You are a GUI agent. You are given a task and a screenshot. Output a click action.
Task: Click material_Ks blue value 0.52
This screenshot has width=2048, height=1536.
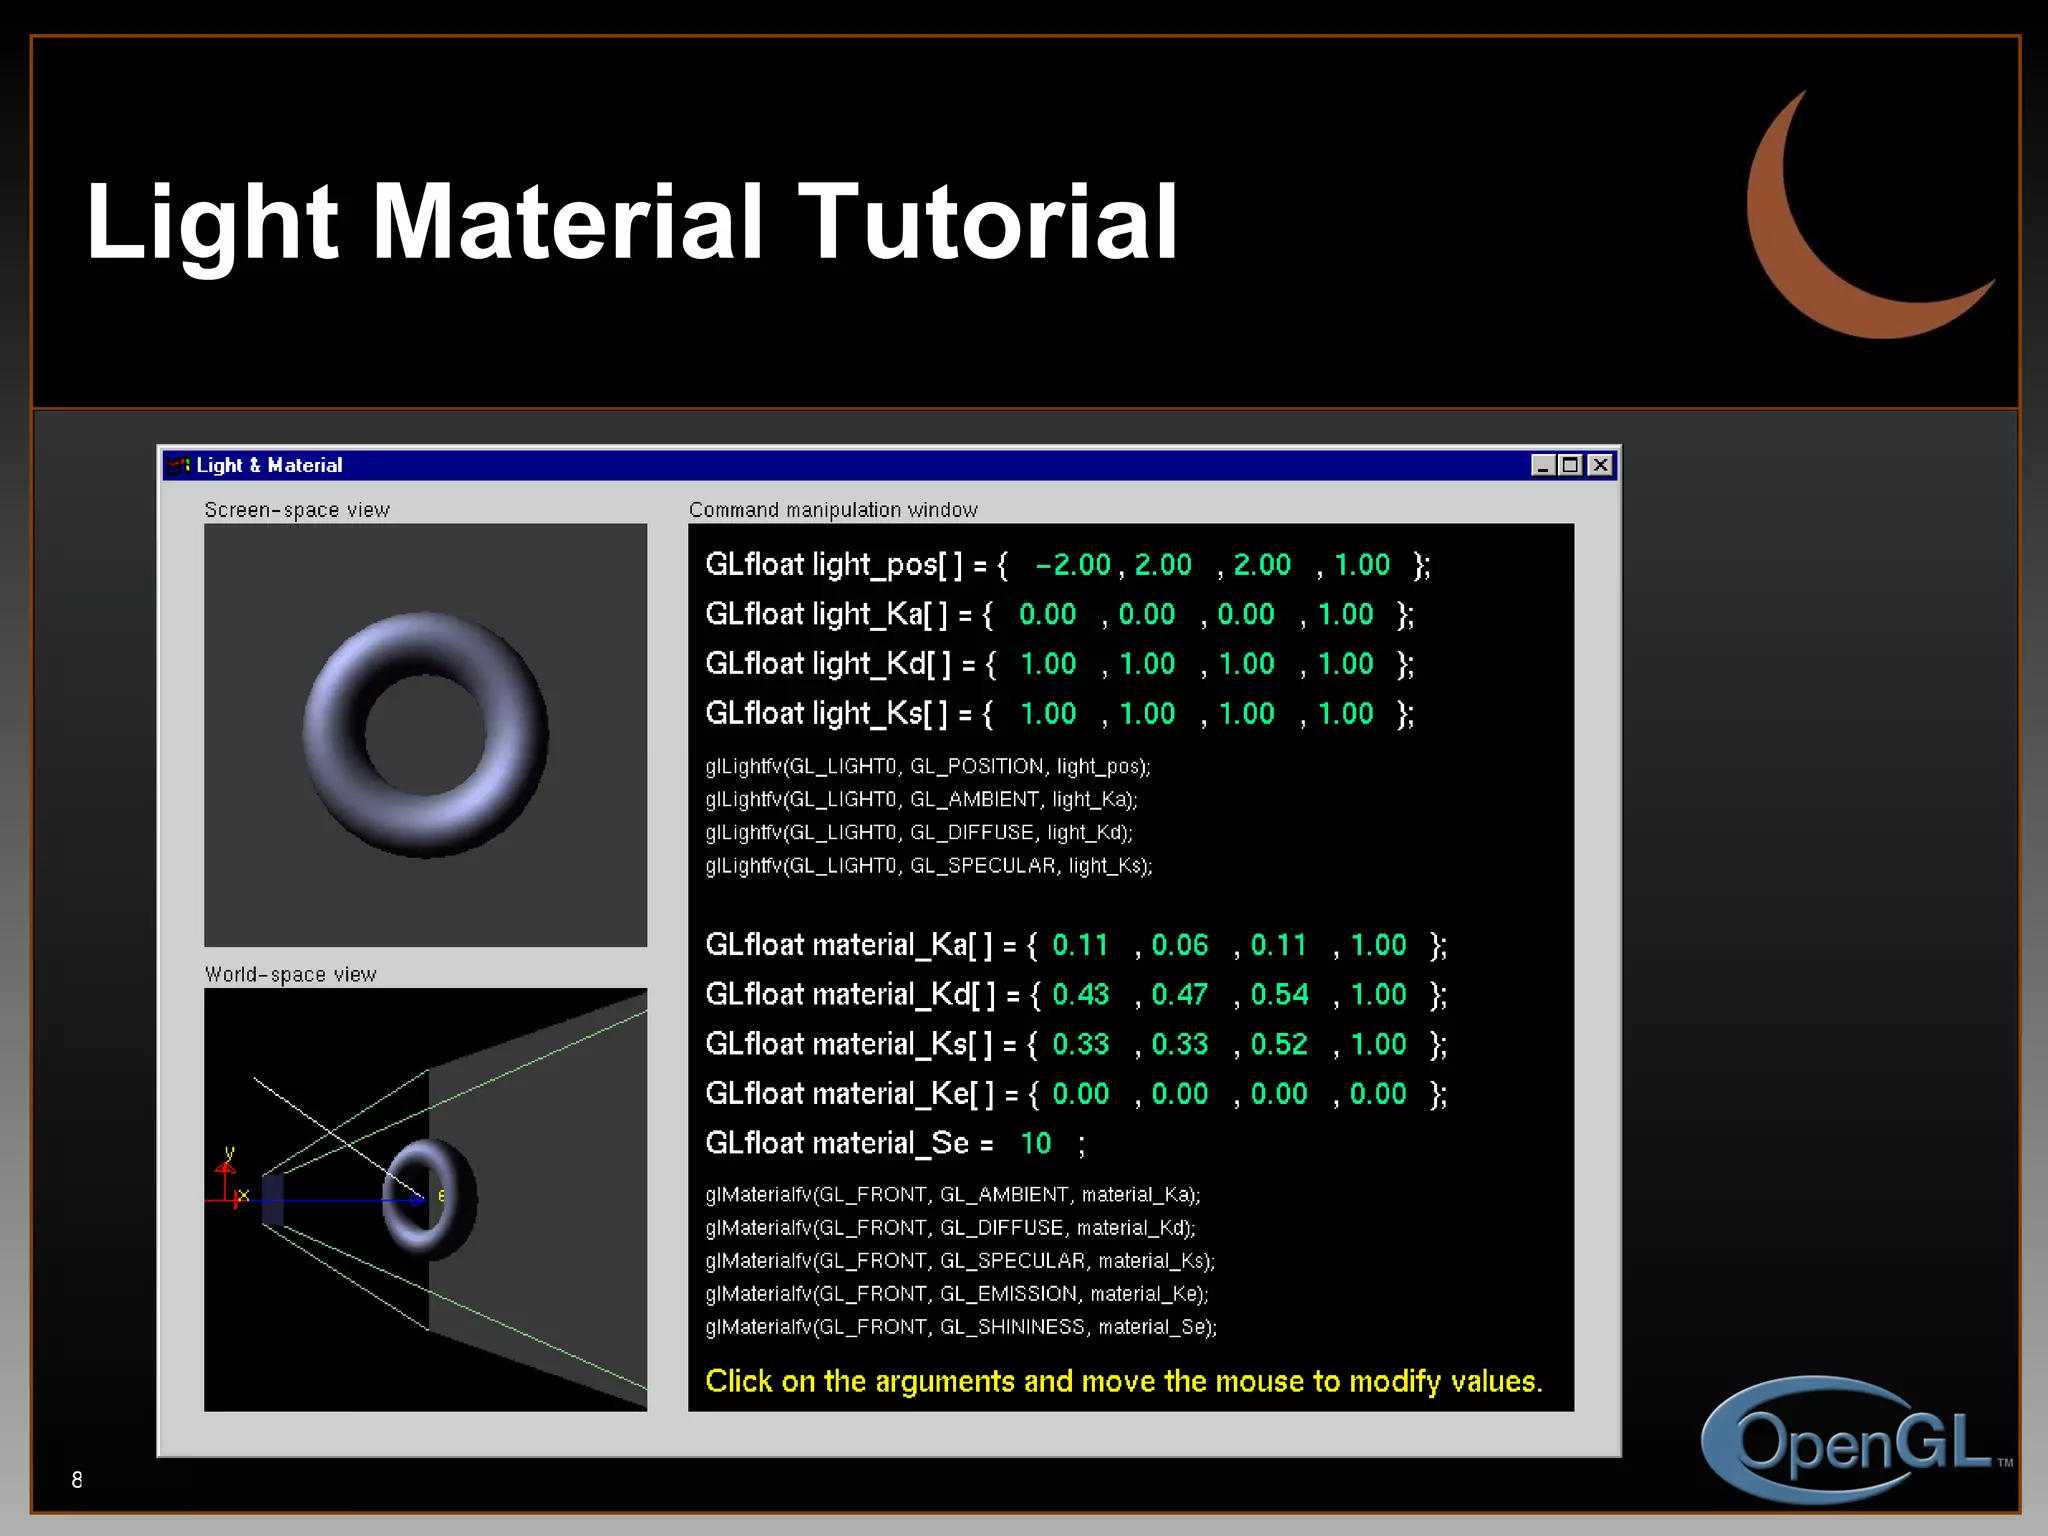point(1279,1045)
